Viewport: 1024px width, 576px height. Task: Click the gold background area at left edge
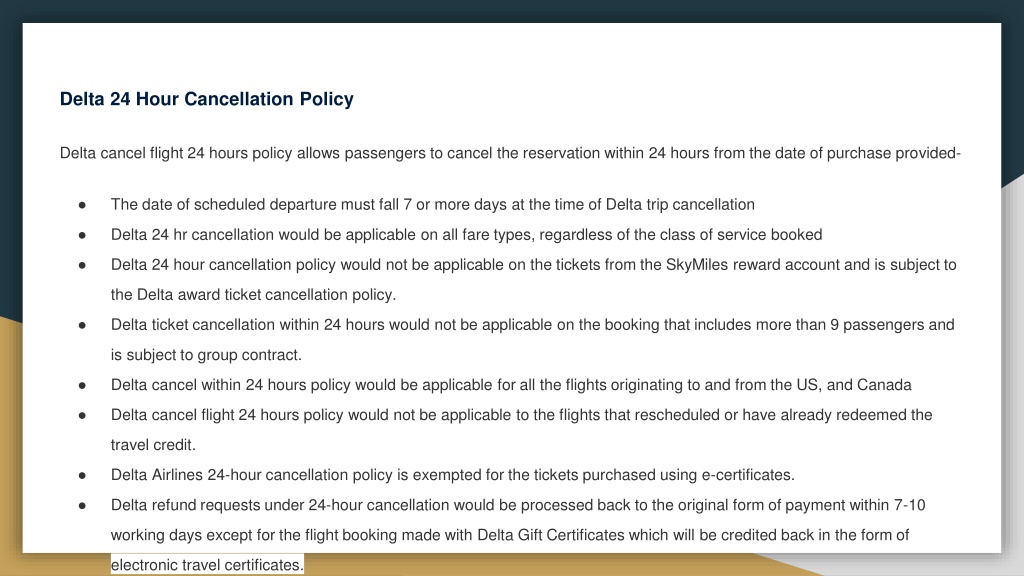pos(10,444)
